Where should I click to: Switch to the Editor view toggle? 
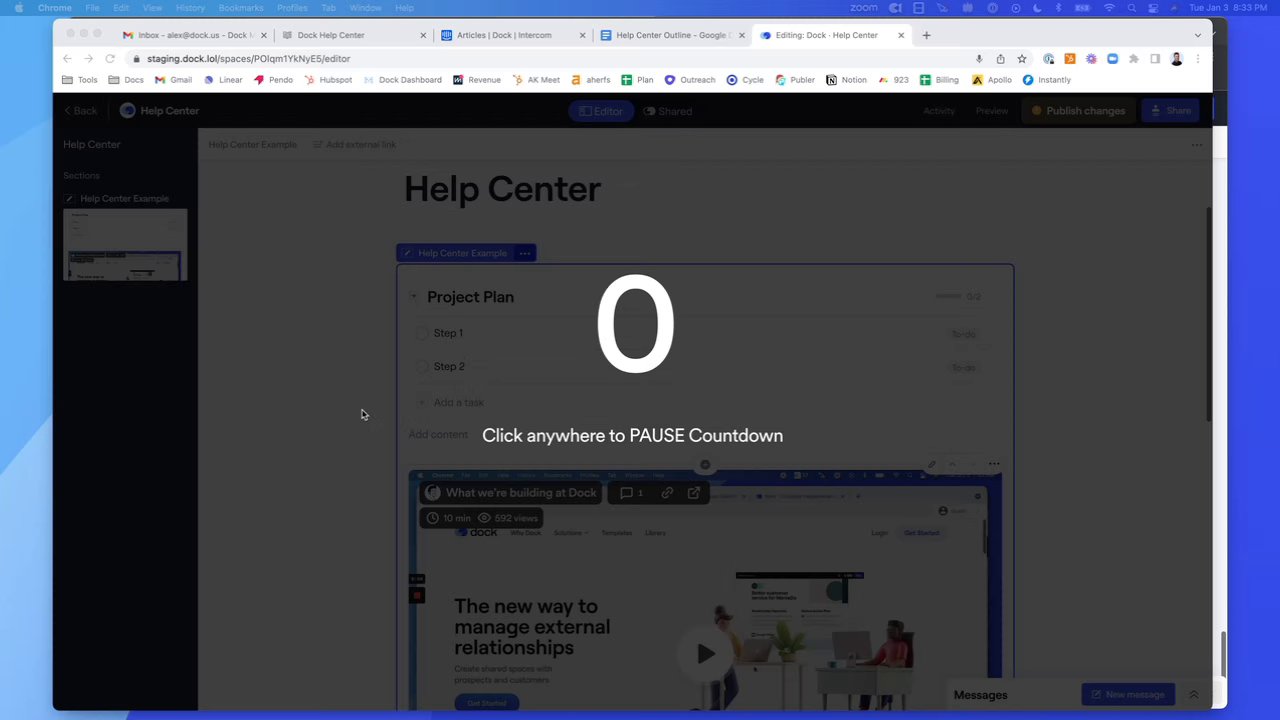pos(600,111)
